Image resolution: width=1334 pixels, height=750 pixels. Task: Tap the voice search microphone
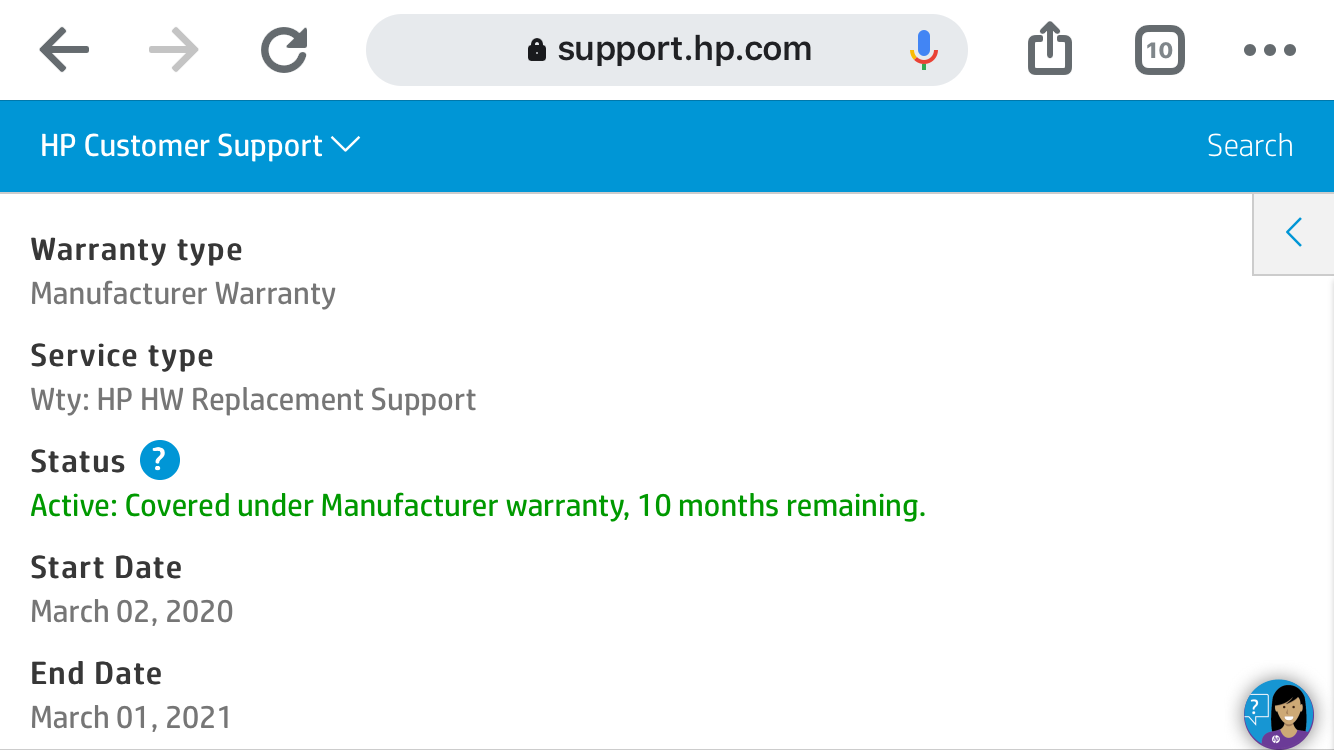click(x=923, y=50)
